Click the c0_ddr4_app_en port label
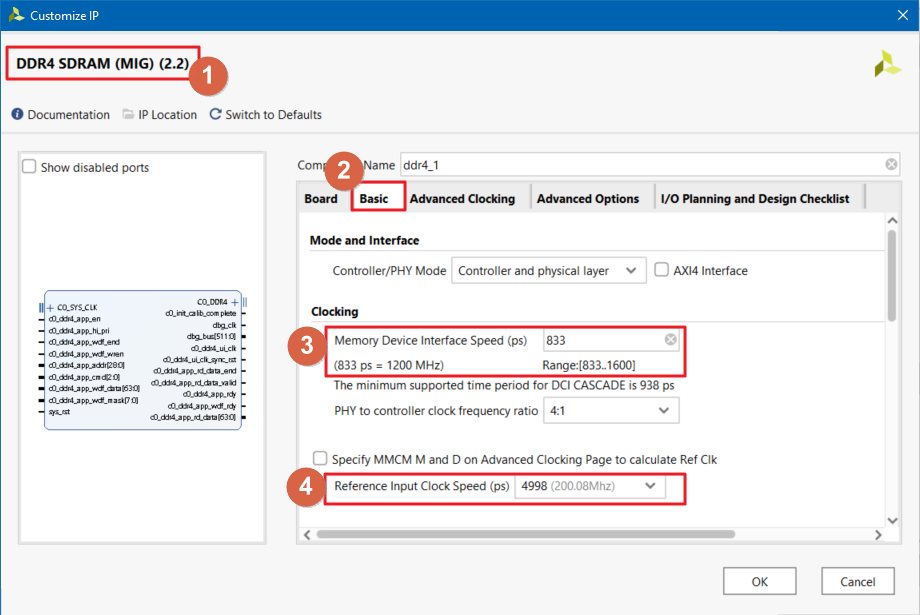Screen dimensions: 920x615 click(75, 319)
